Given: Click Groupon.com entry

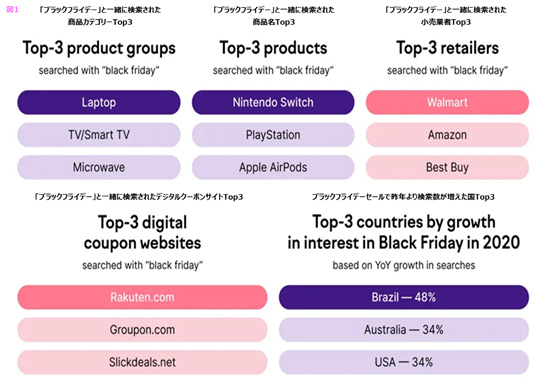Looking at the screenshot, I should 142,330.
